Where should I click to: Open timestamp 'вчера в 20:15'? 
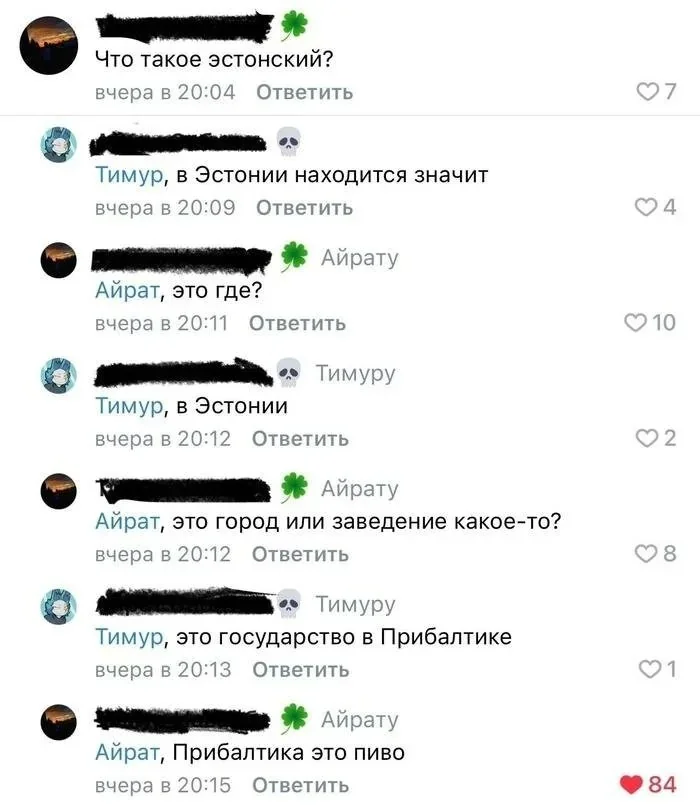(163, 785)
